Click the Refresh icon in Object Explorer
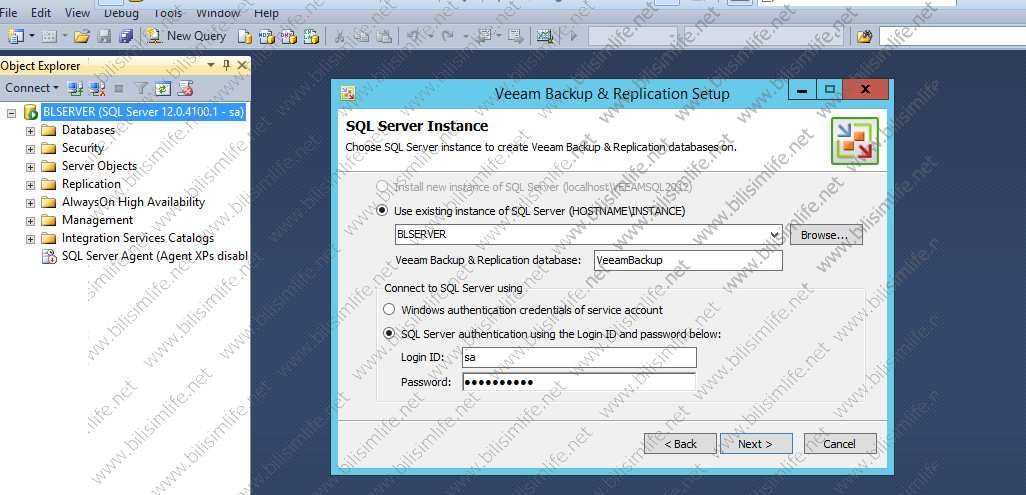 click(x=162, y=88)
